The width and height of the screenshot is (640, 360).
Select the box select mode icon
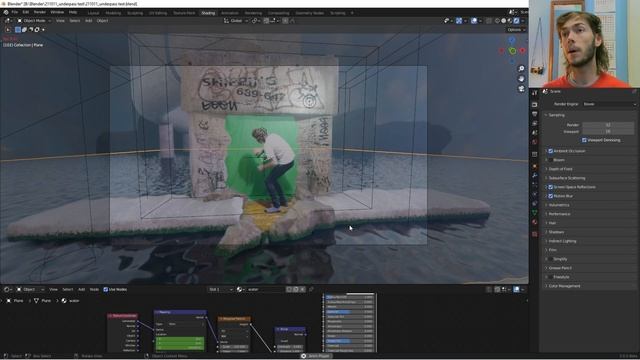coord(18,30)
